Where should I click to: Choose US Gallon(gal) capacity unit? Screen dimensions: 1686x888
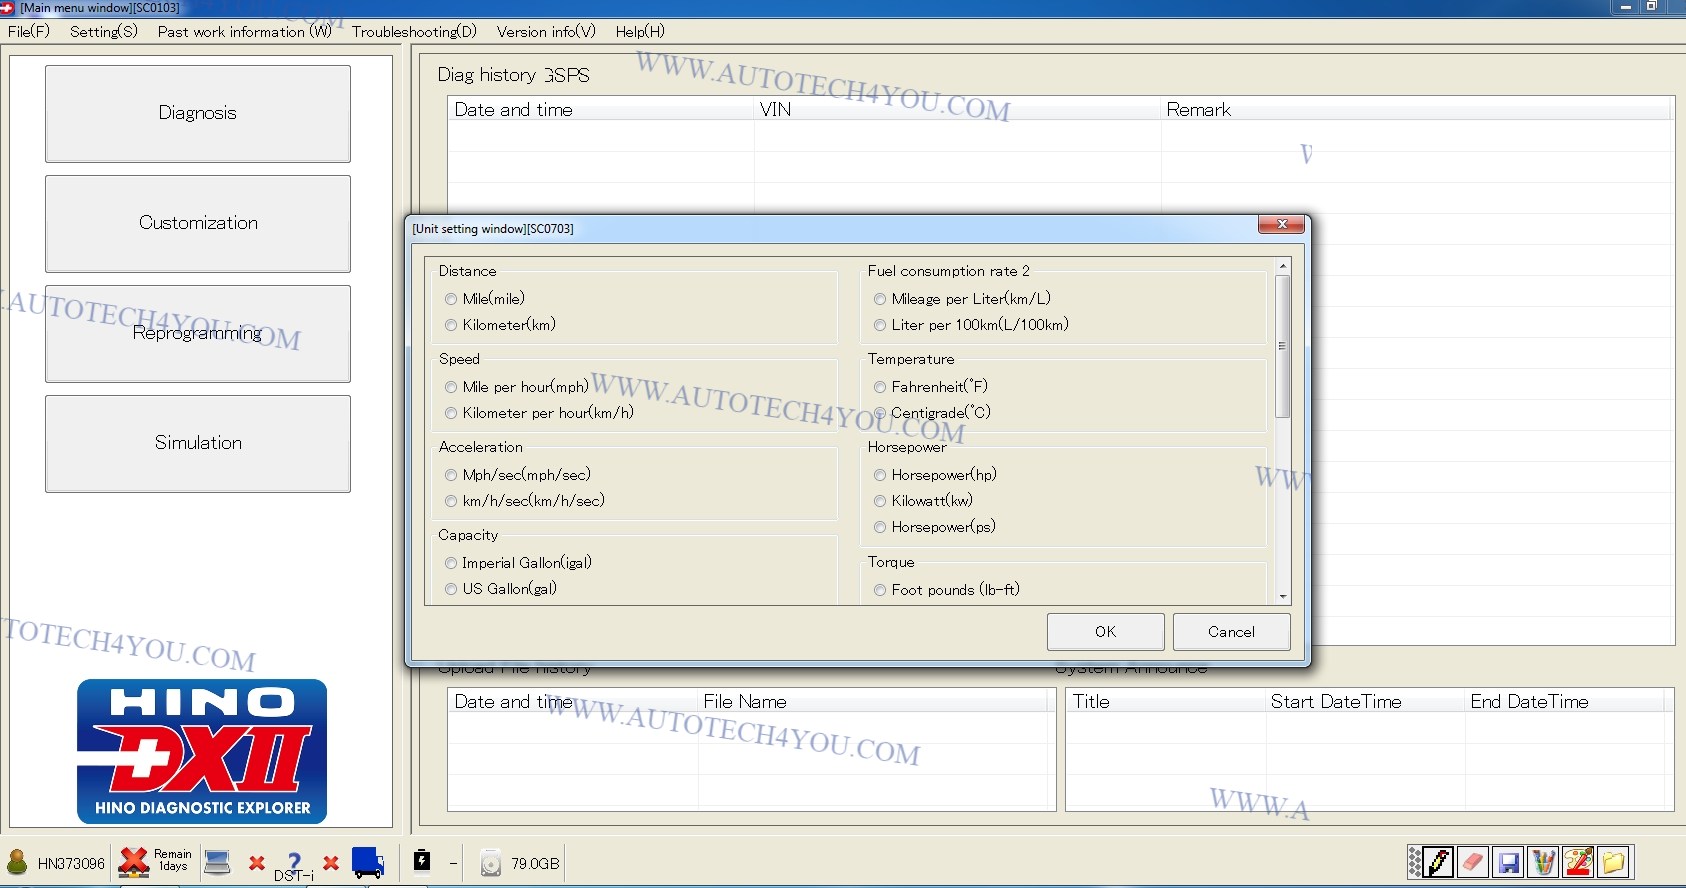click(451, 589)
